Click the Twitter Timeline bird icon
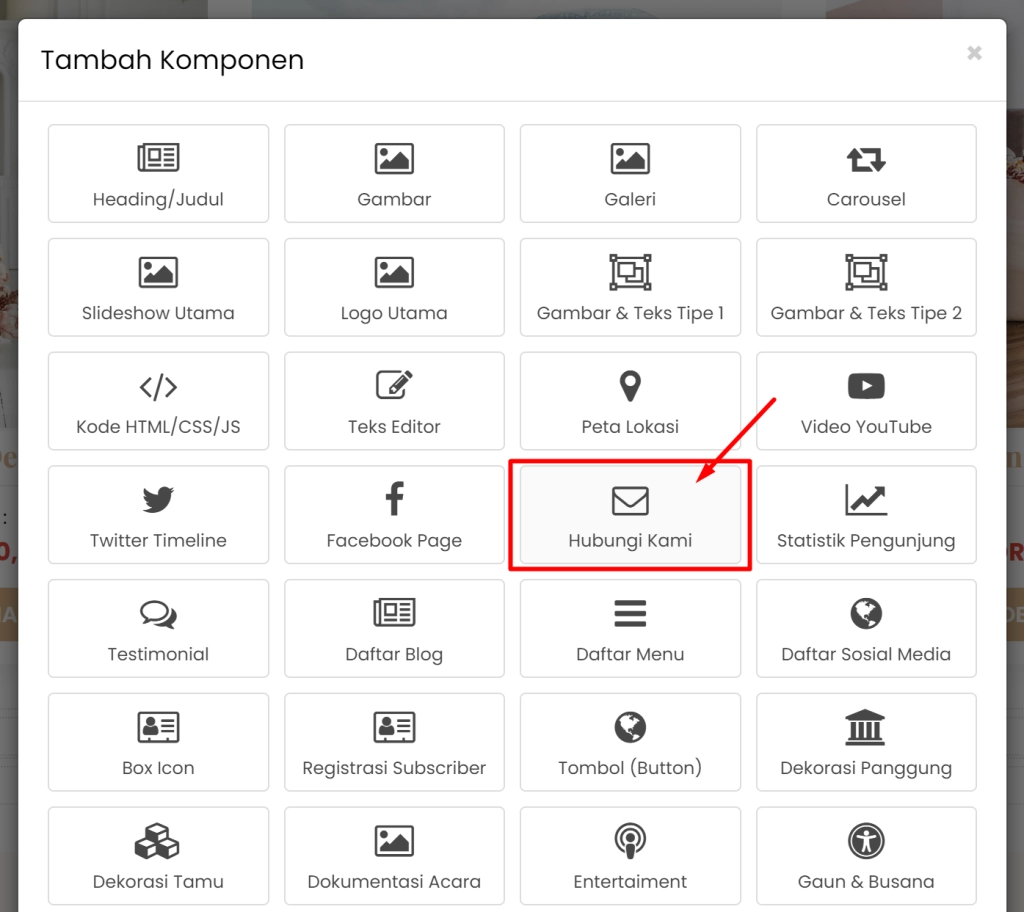 [x=158, y=499]
